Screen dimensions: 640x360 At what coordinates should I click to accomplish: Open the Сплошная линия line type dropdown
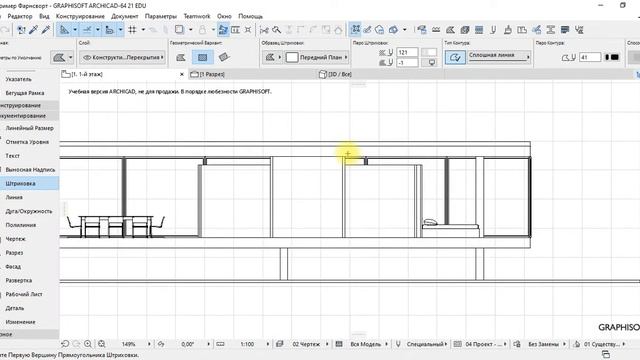(499, 56)
